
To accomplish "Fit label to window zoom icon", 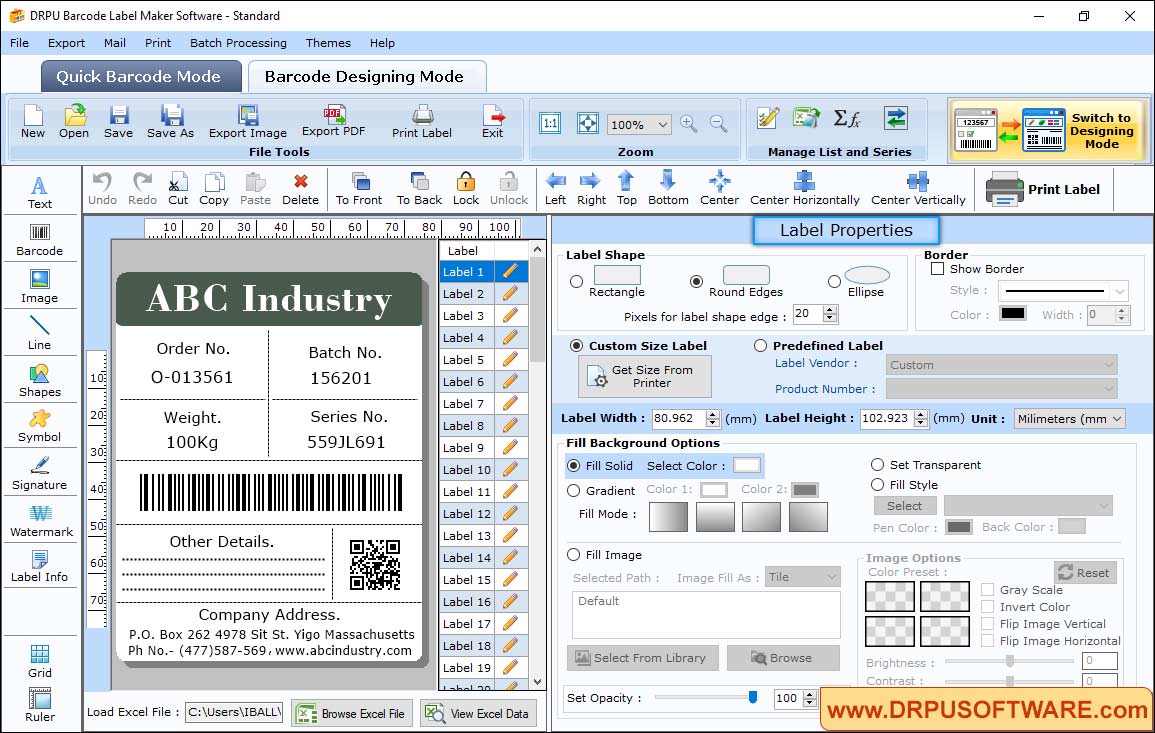I will 588,123.
